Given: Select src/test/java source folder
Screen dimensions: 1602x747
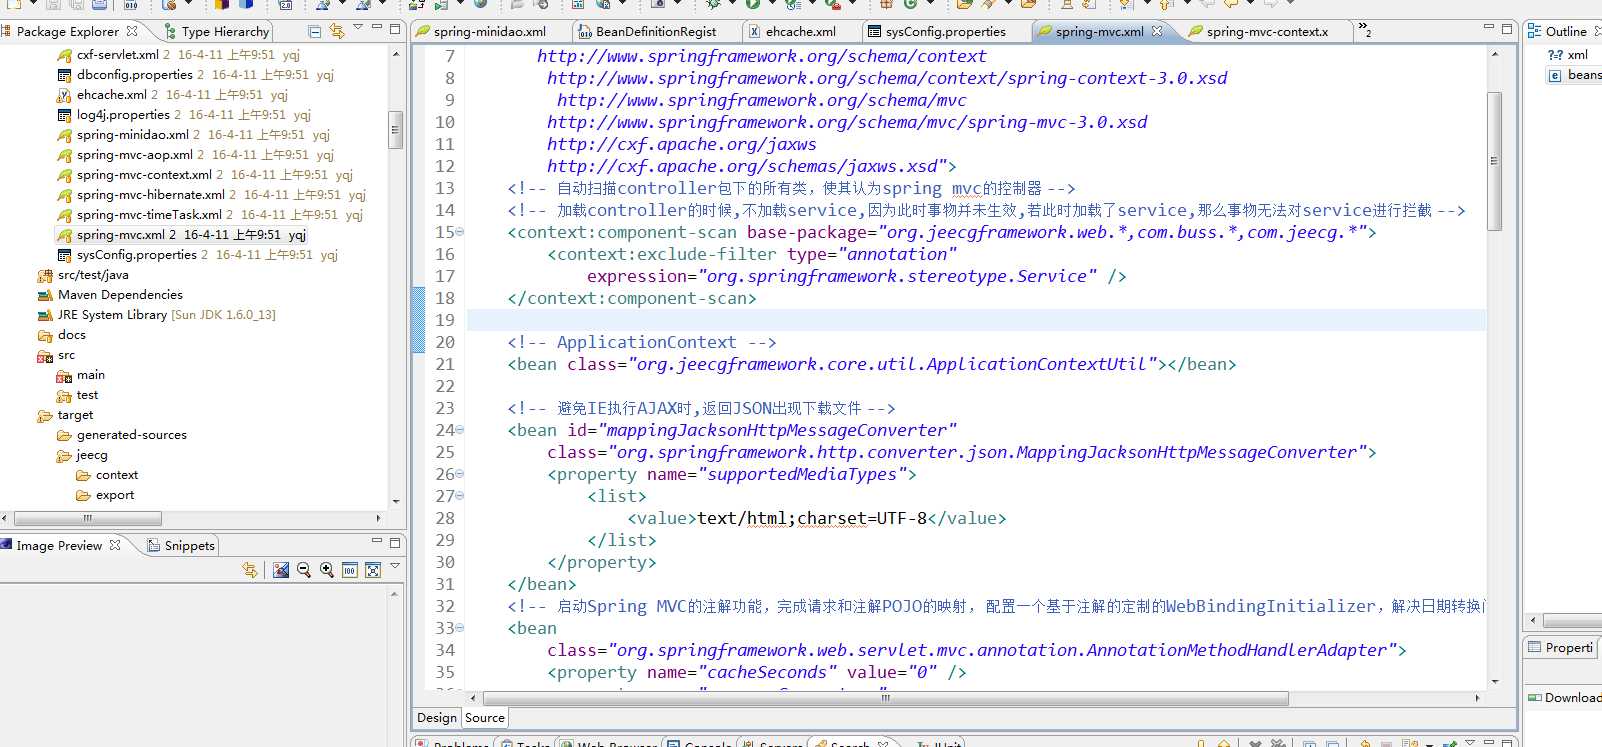Looking at the screenshot, I should point(93,275).
